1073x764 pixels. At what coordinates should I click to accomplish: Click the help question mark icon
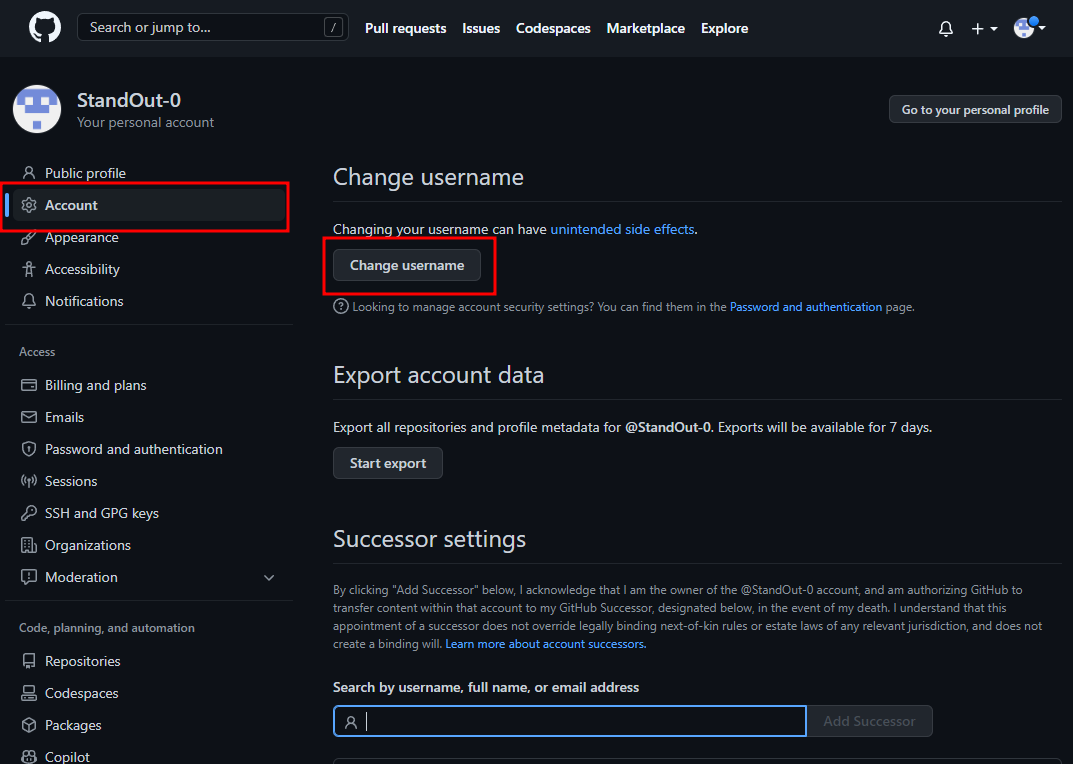pyautogui.click(x=341, y=306)
